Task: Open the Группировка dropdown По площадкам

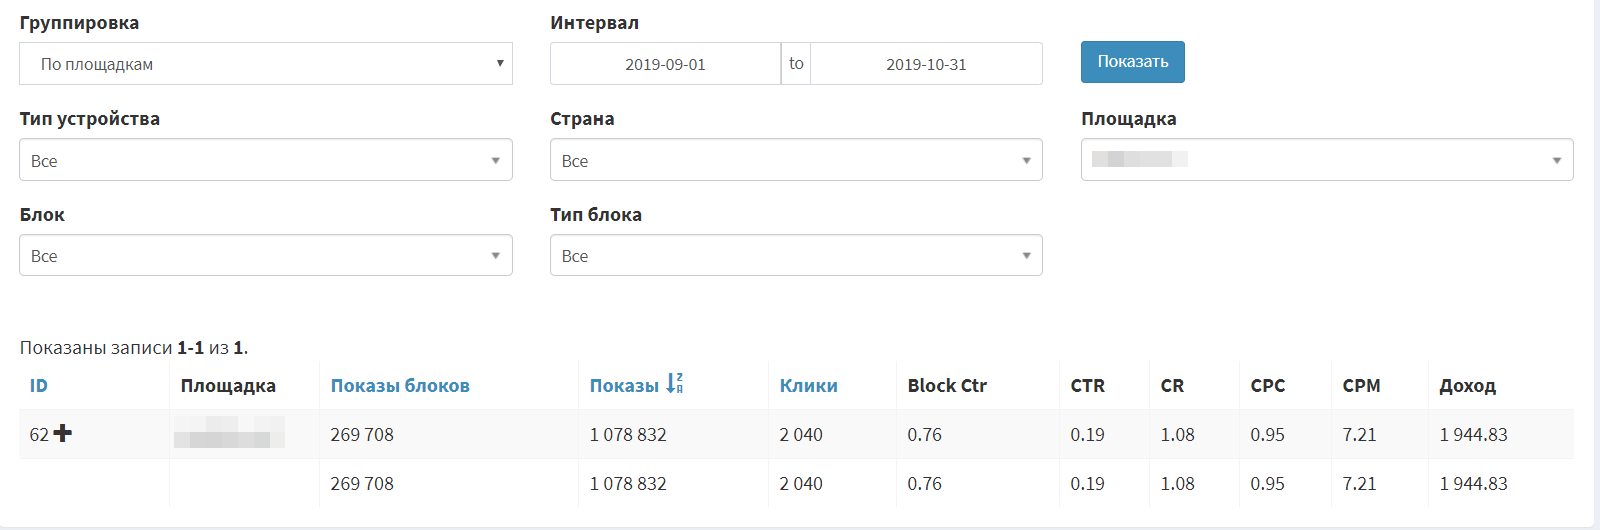Action: [x=266, y=64]
